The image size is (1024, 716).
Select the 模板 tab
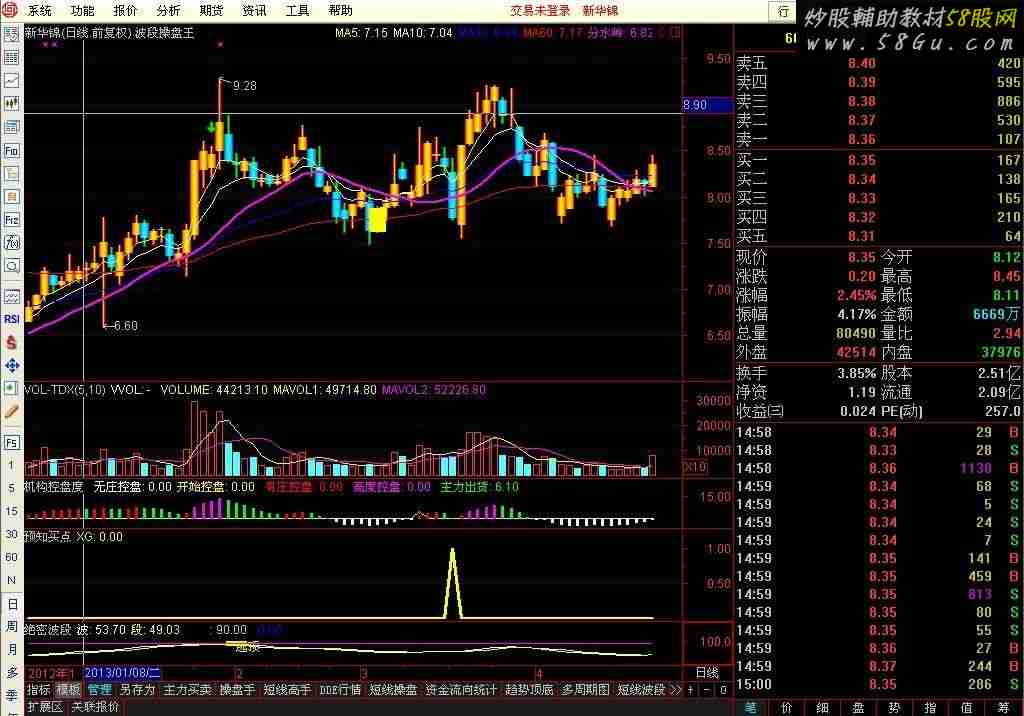coord(69,689)
